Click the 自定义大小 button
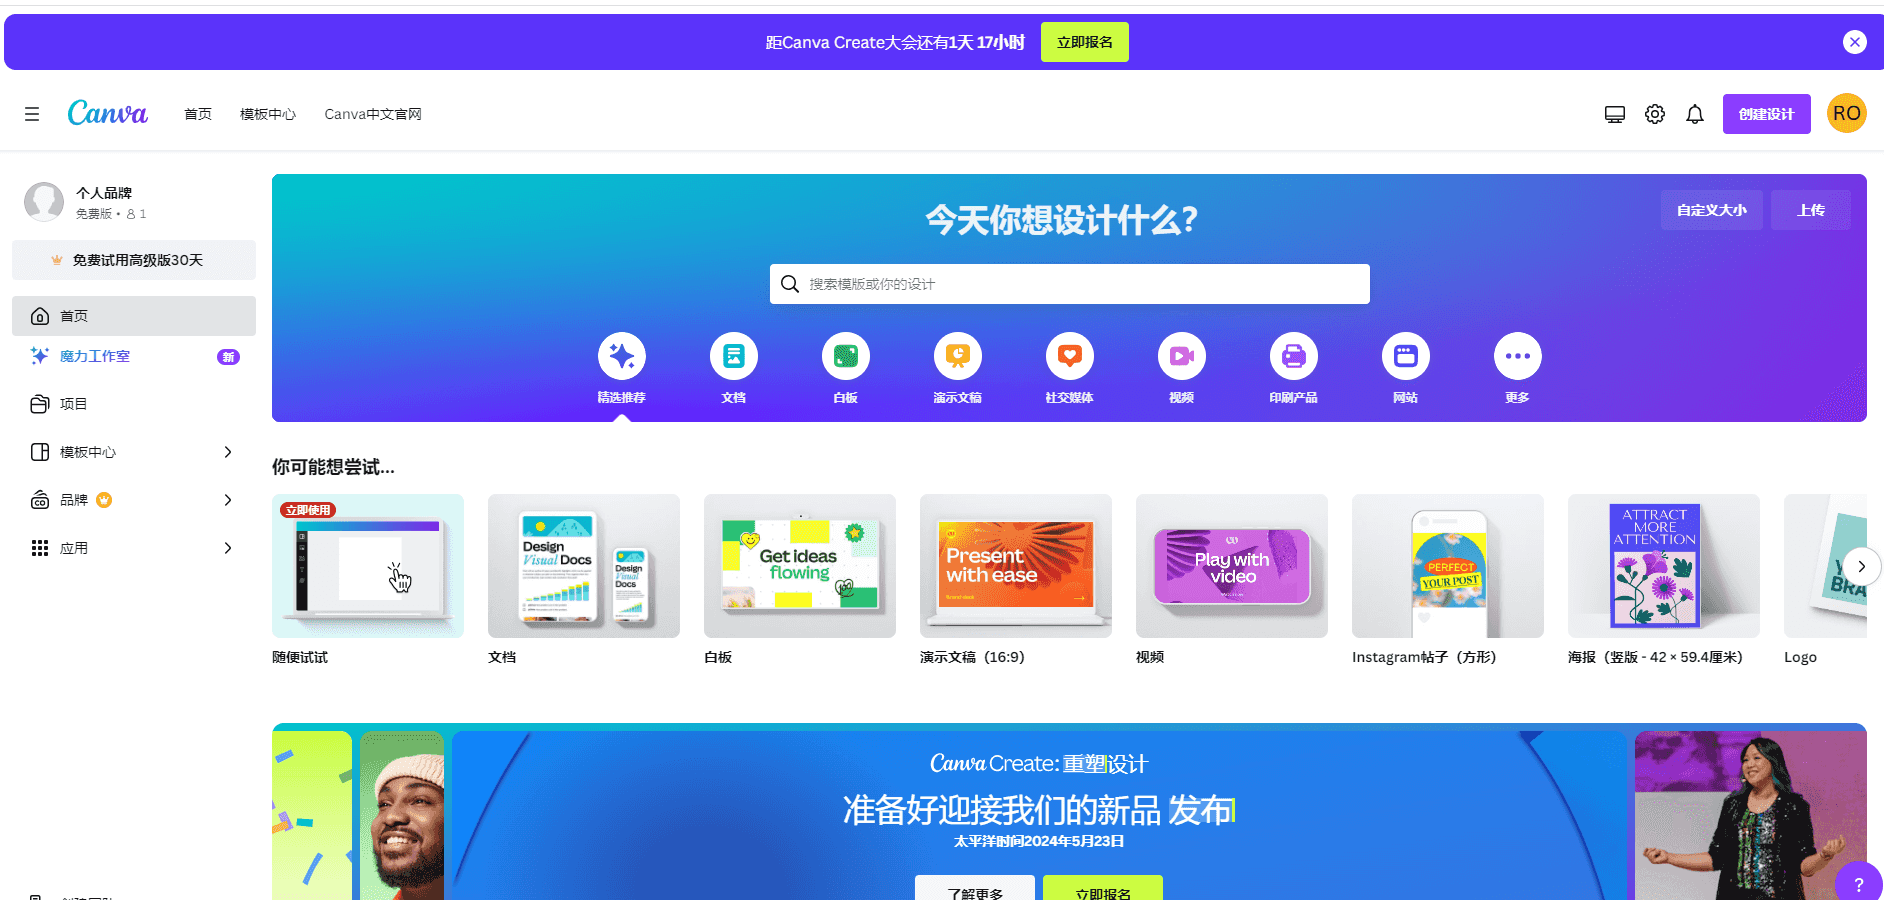Image resolution: width=1884 pixels, height=900 pixels. click(1712, 210)
